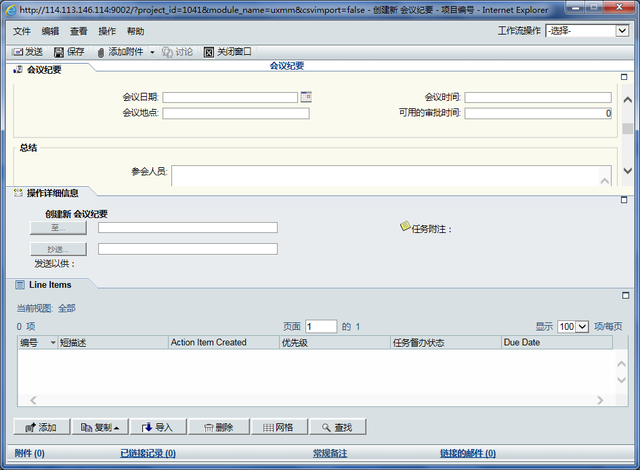Click the CC recipient input field

(188, 249)
